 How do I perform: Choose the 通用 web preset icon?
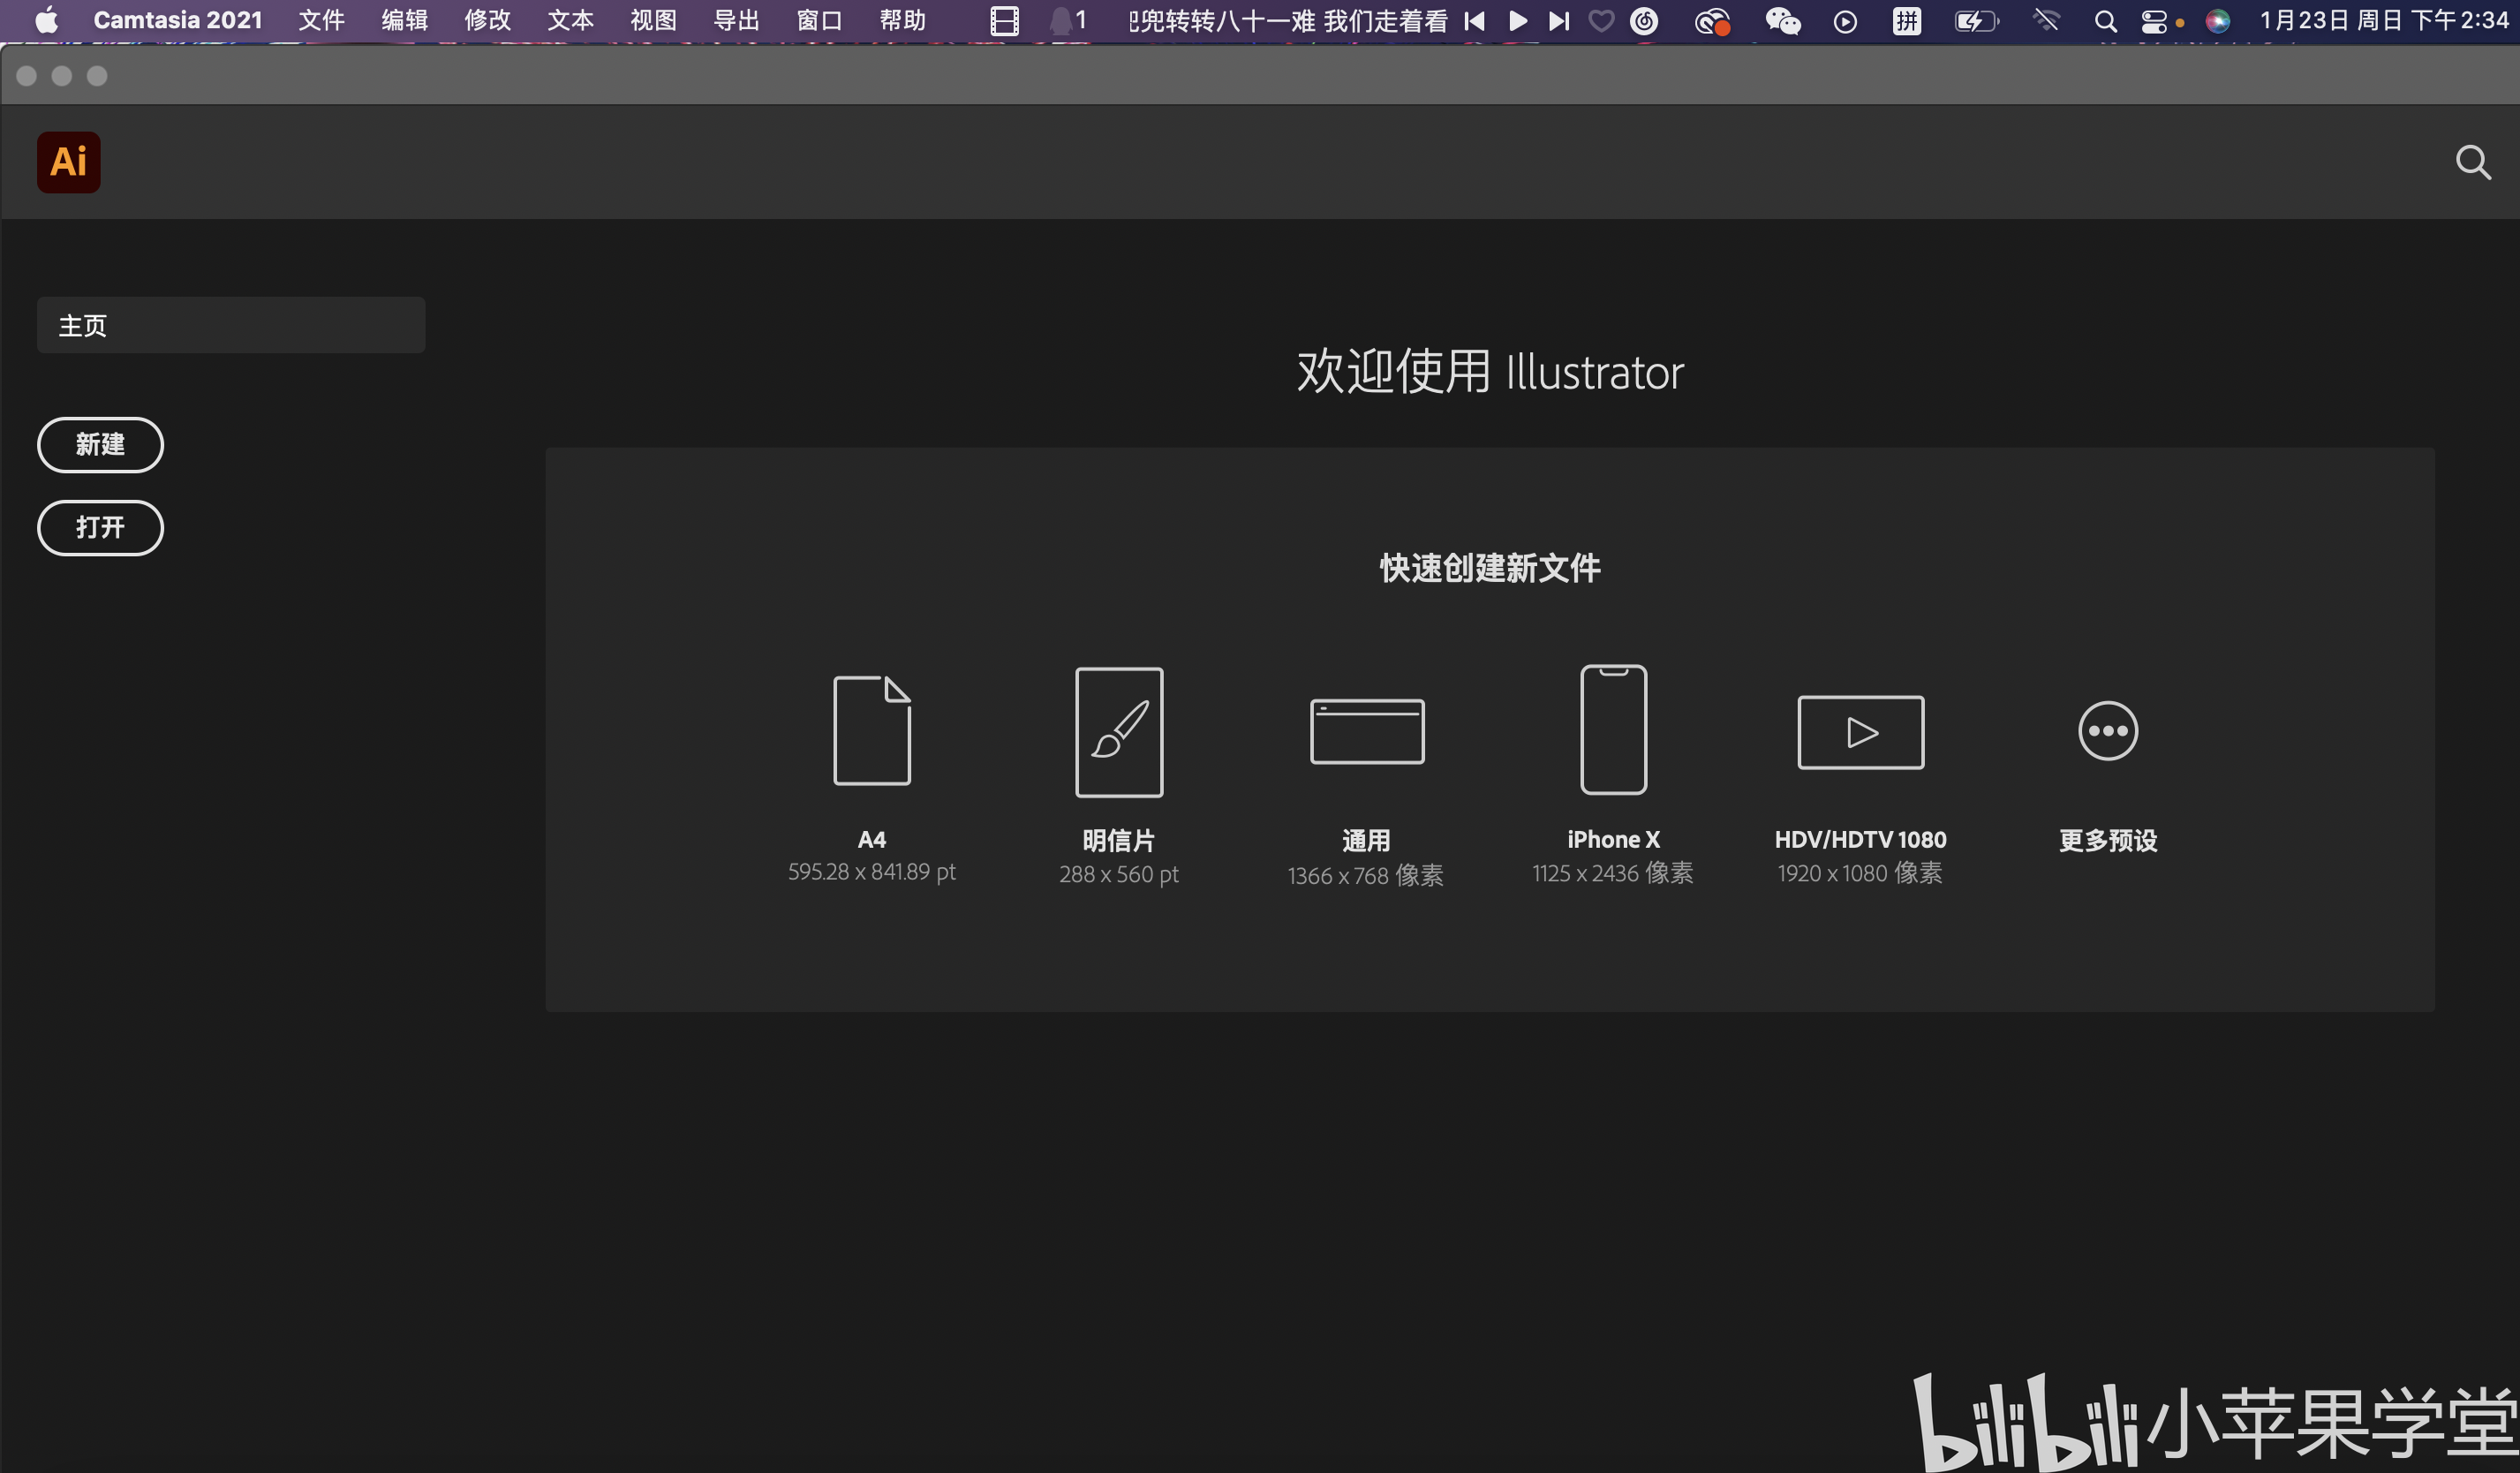[x=1367, y=731]
